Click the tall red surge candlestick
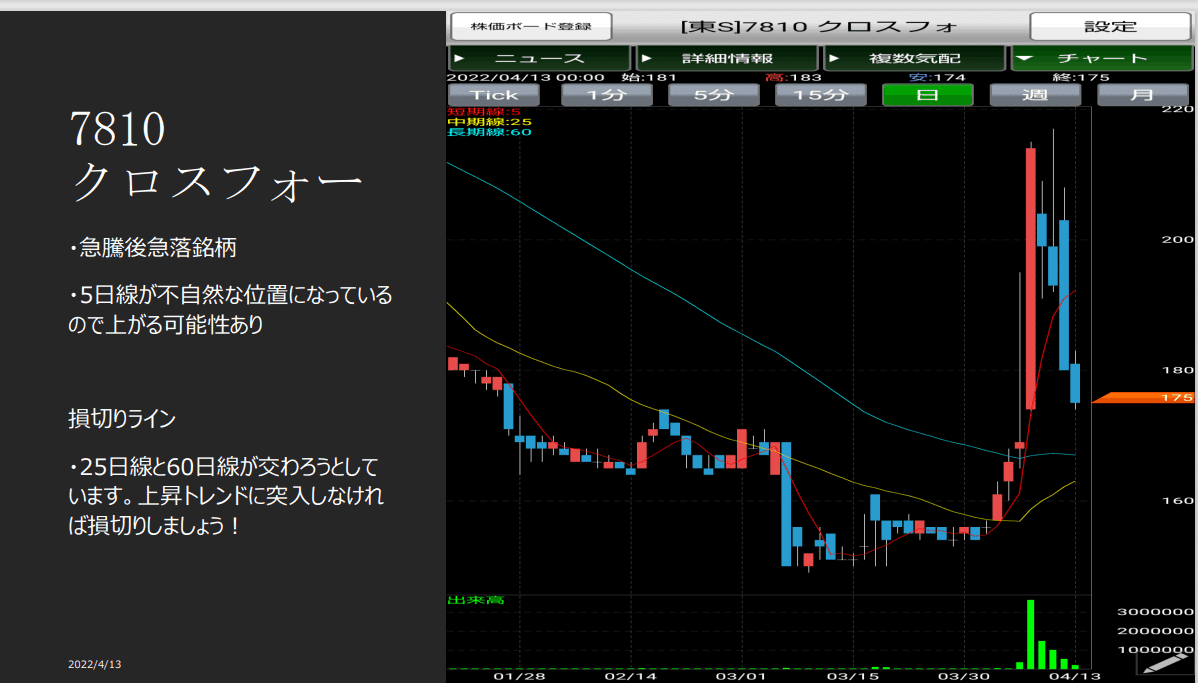This screenshot has height=683, width=1198. (x=1031, y=279)
